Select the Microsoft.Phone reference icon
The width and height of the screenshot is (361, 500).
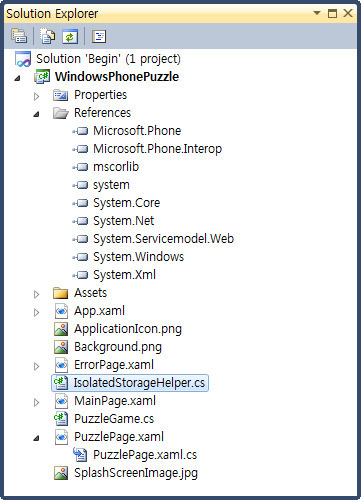(x=80, y=131)
